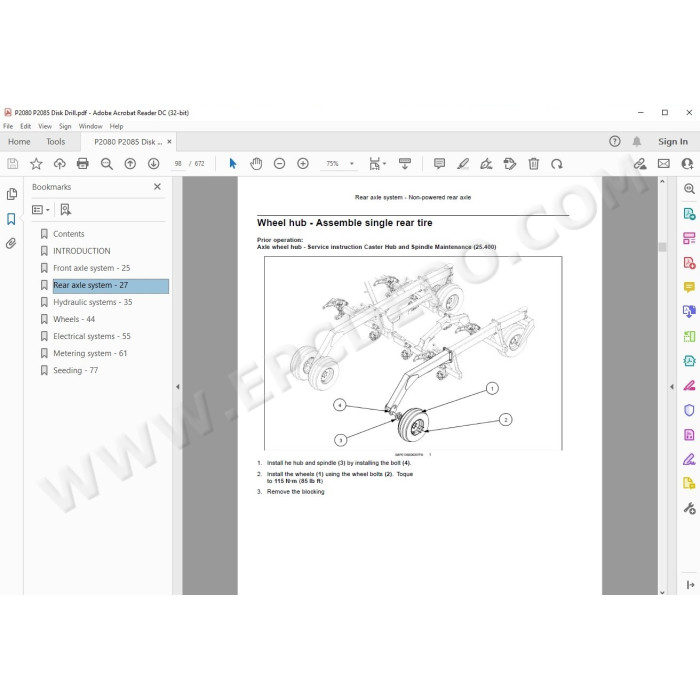Open Wheels - 44 bookmark

(x=74, y=319)
